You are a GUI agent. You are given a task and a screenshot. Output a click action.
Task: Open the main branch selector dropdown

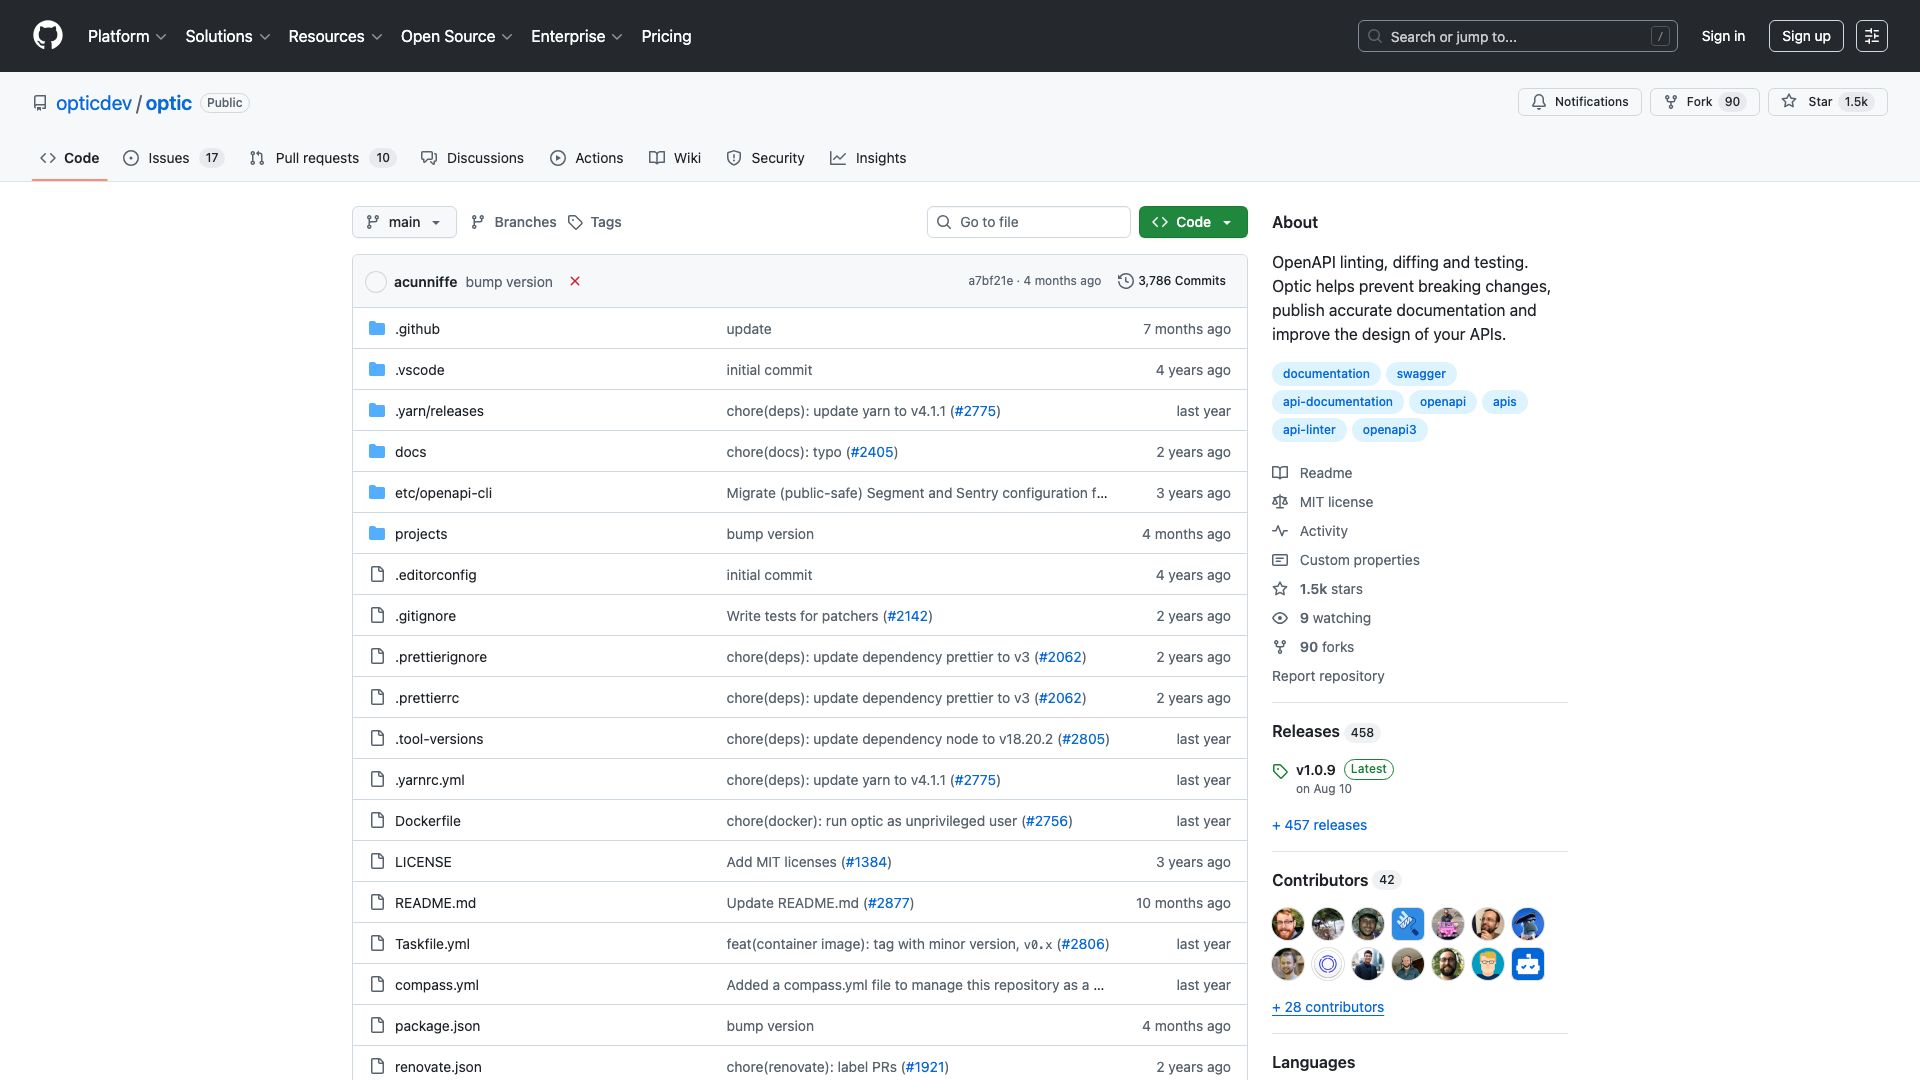point(404,222)
